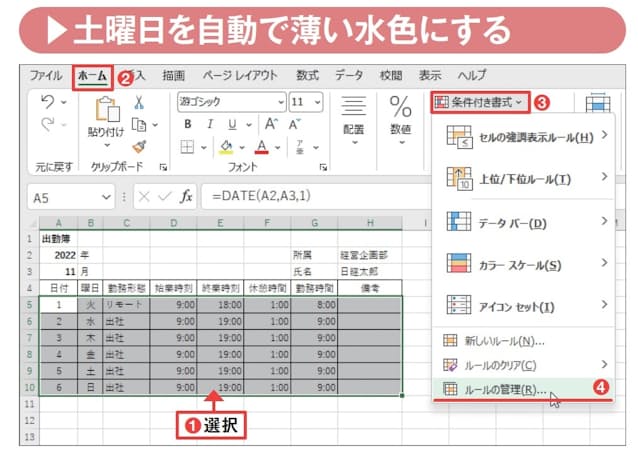Viewport: 638px width, 451px height.
Task: Choose ルールの管理 menu item
Action: point(524,390)
